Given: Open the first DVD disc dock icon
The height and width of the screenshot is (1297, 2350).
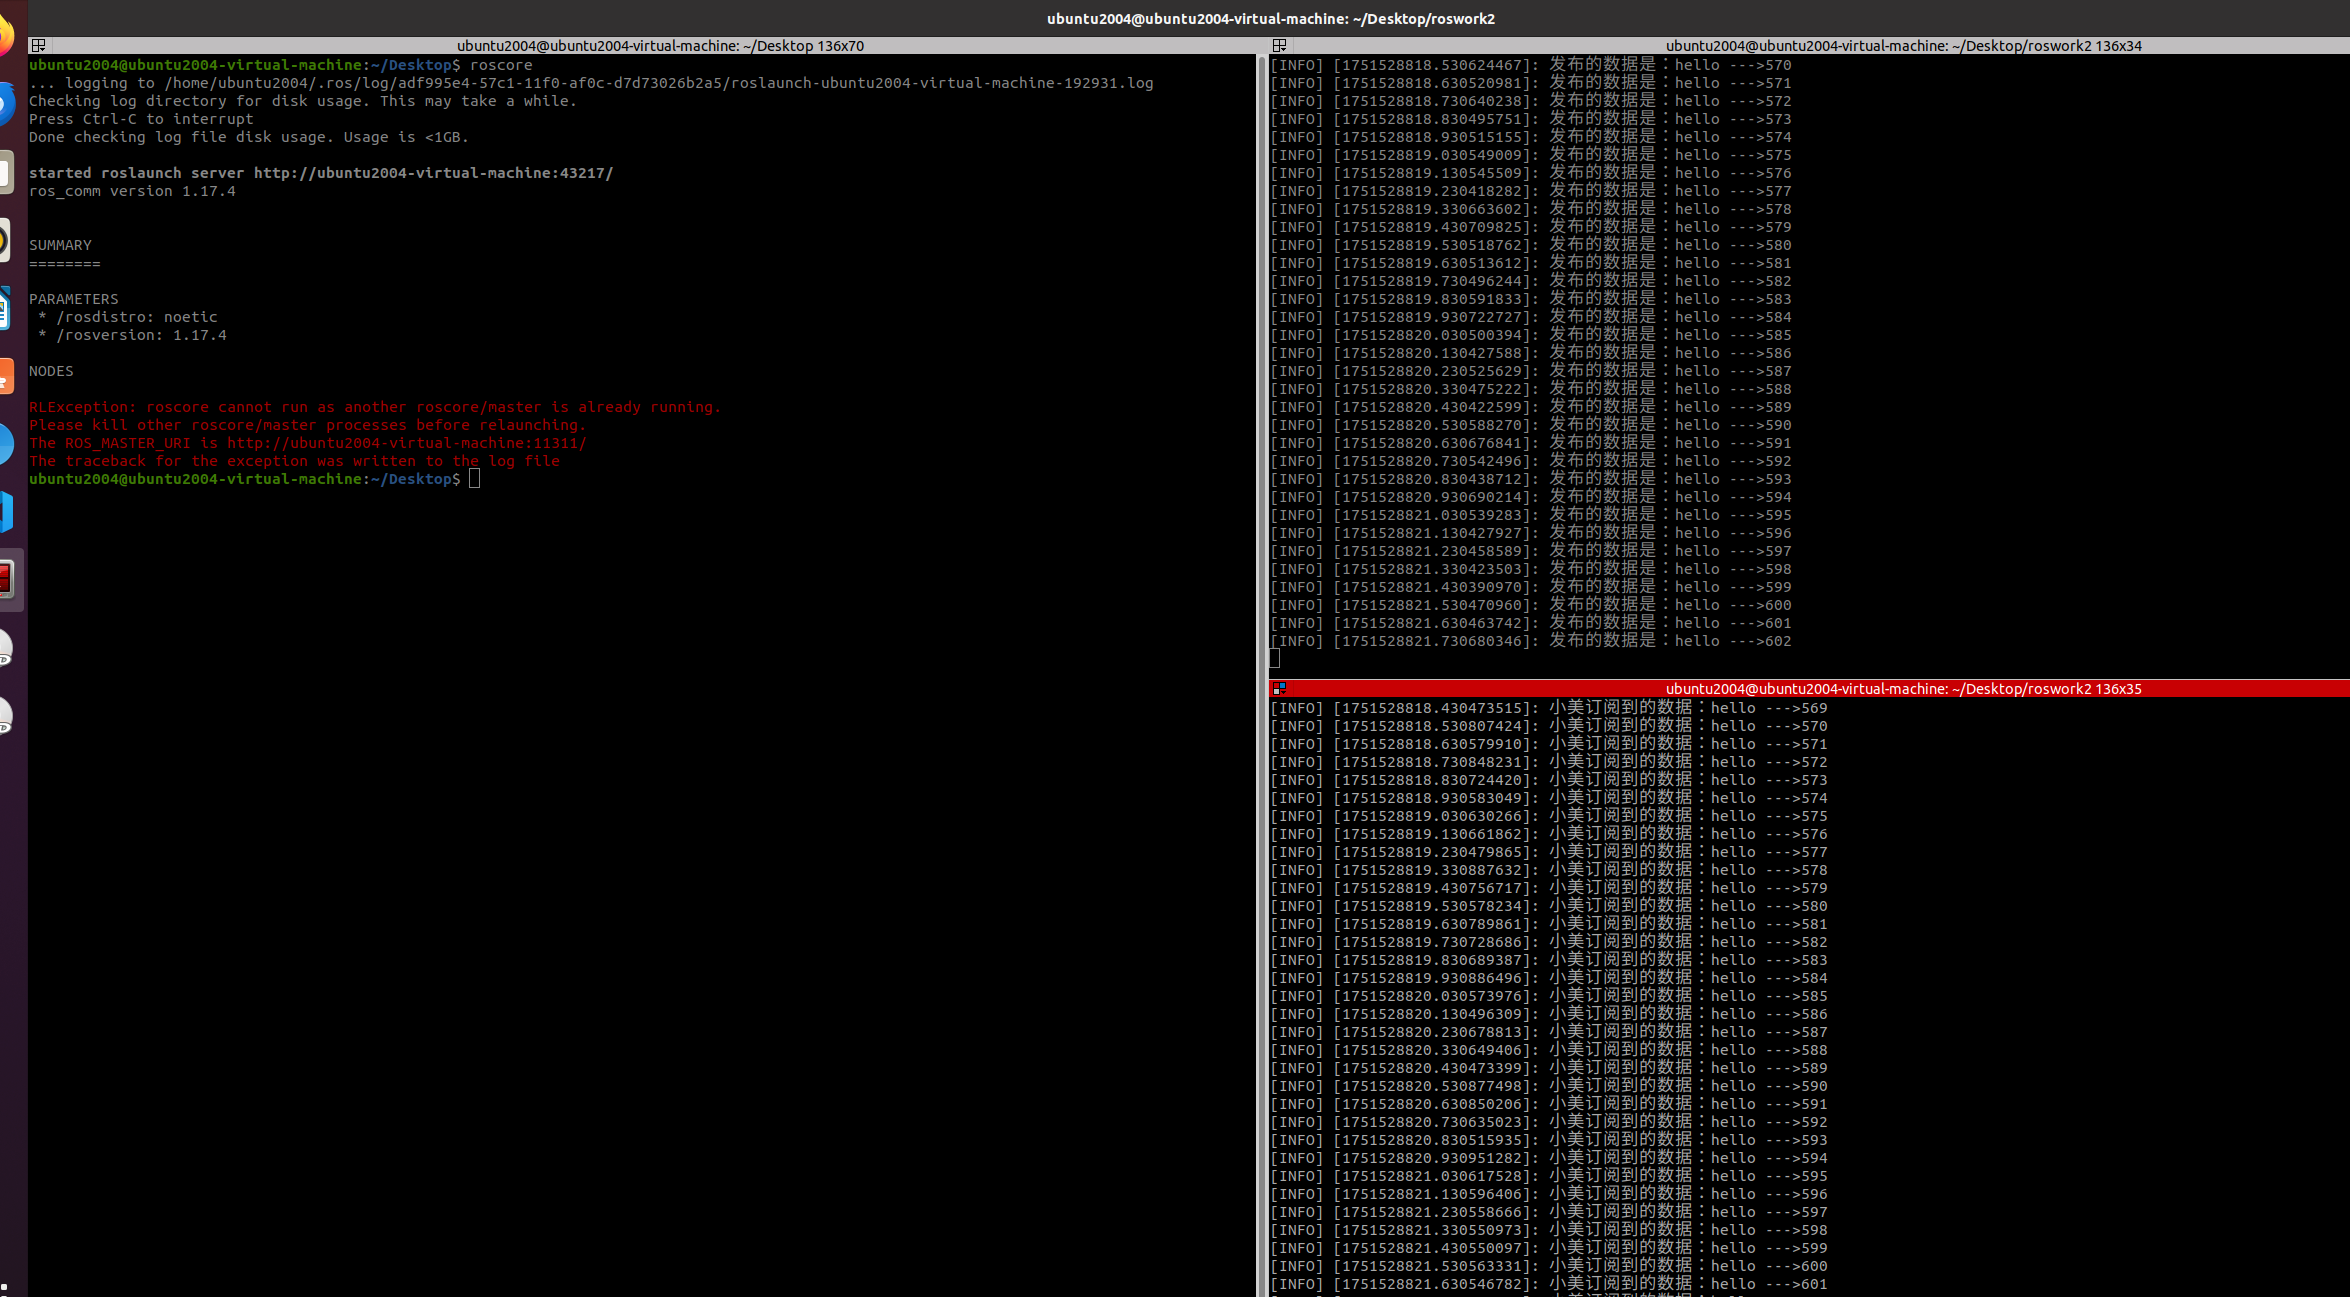Looking at the screenshot, I should point(5,648).
